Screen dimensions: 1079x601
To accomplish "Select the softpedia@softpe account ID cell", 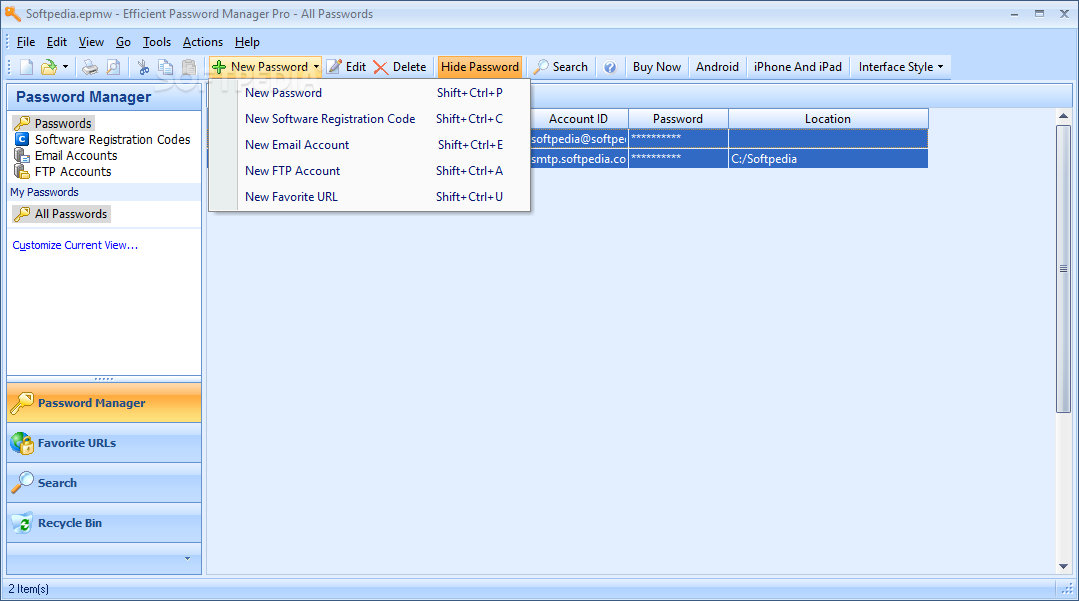I will point(578,138).
